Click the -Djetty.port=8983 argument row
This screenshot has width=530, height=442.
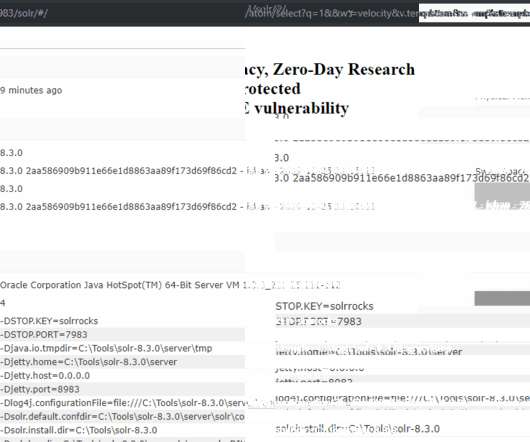(122, 389)
